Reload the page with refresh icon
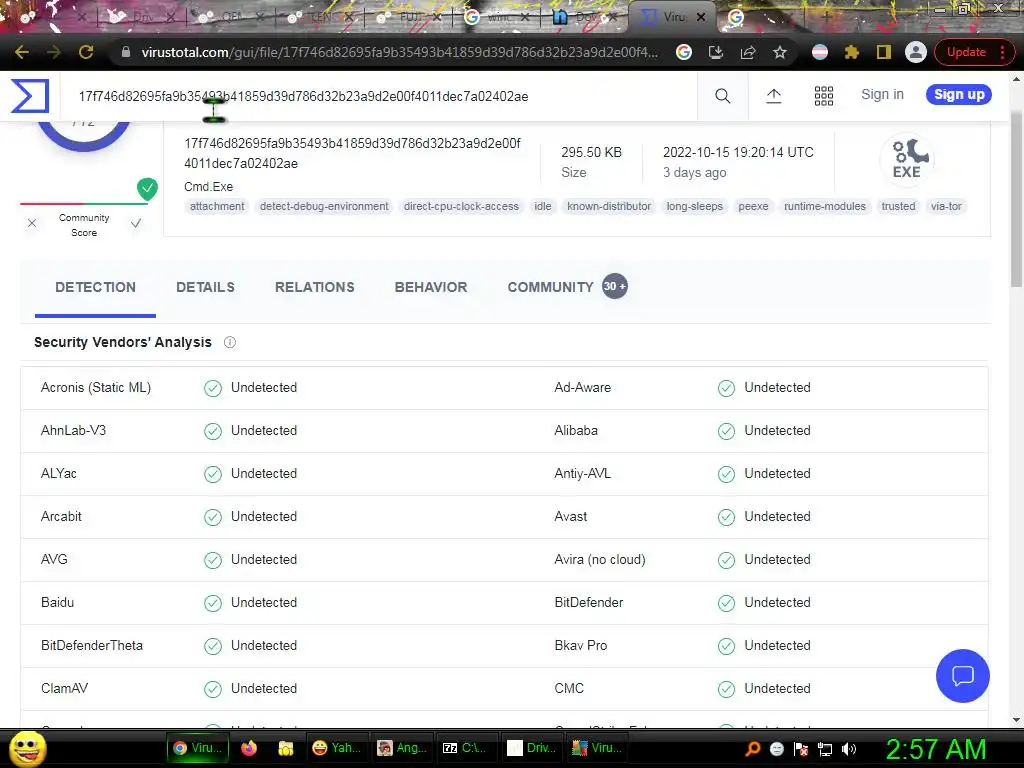Screen dimensions: 1024x768 point(86,52)
